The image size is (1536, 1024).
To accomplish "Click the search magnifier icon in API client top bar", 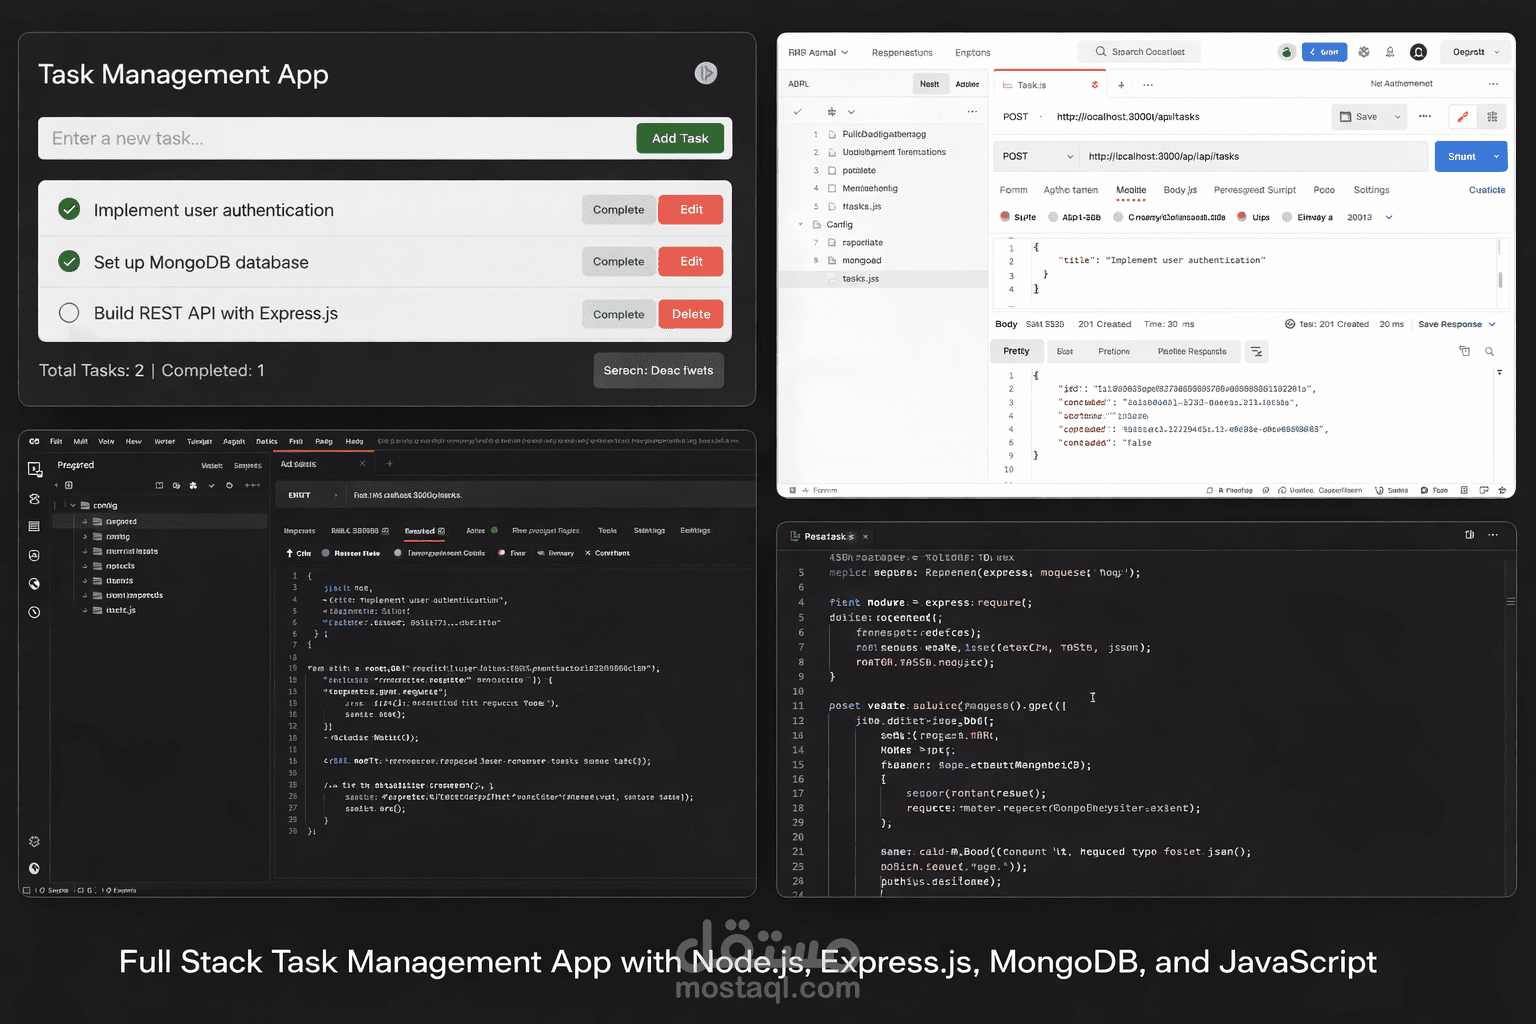I will (x=1101, y=52).
